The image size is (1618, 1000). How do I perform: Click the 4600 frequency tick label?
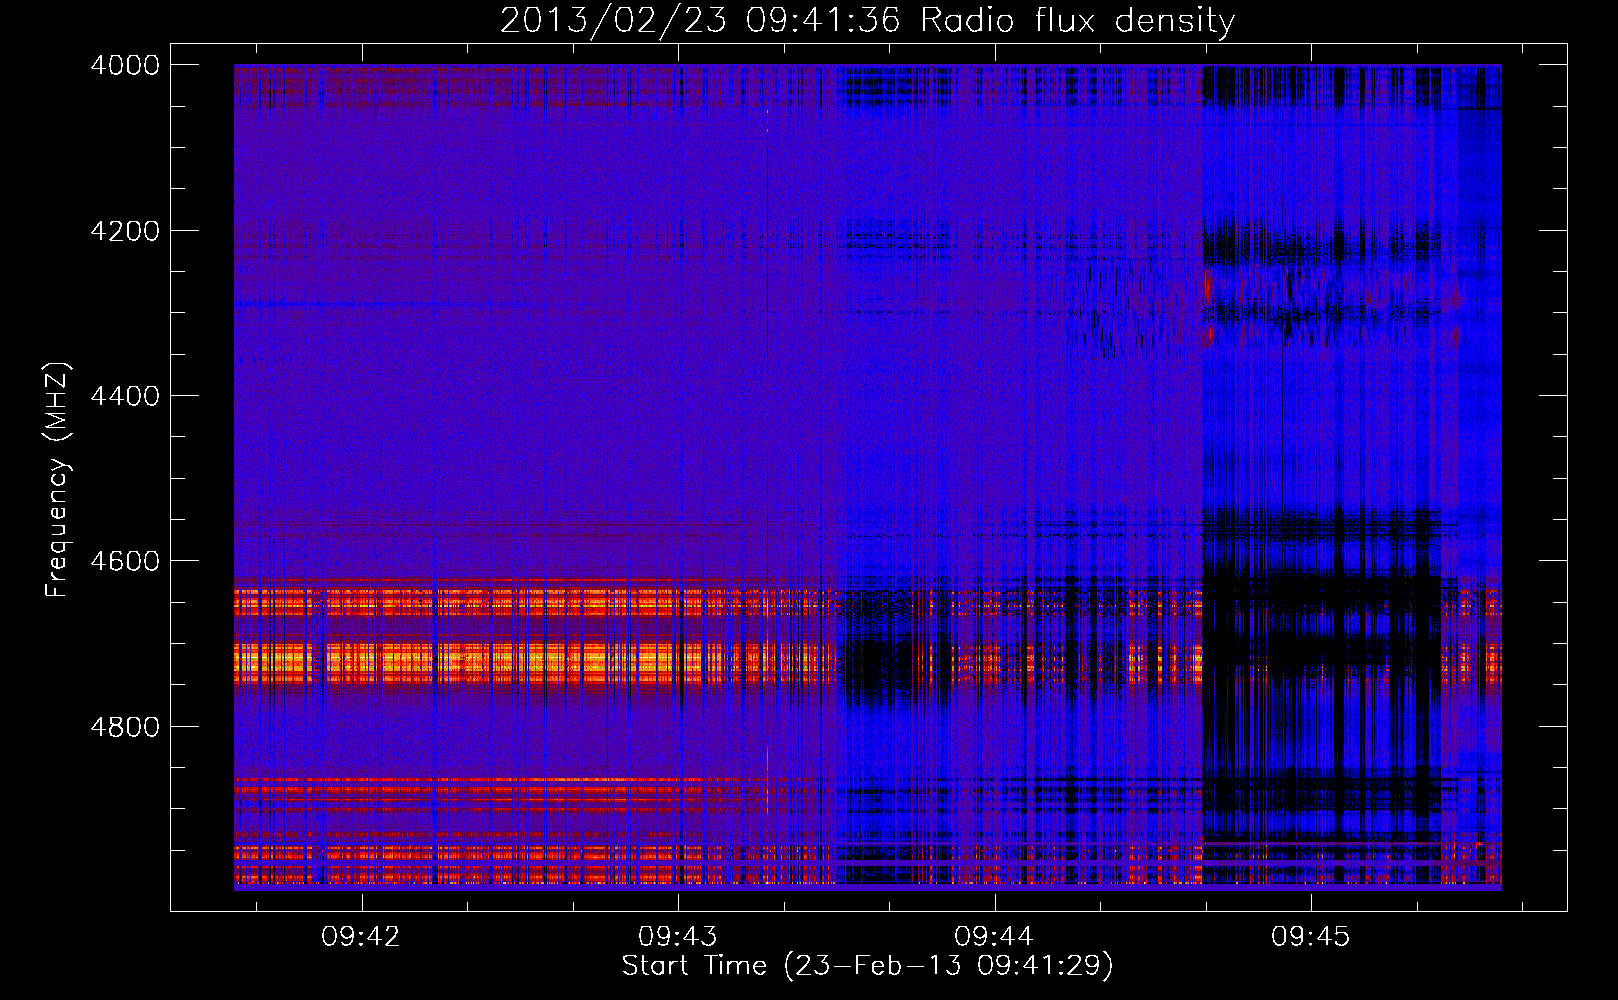[x=125, y=561]
